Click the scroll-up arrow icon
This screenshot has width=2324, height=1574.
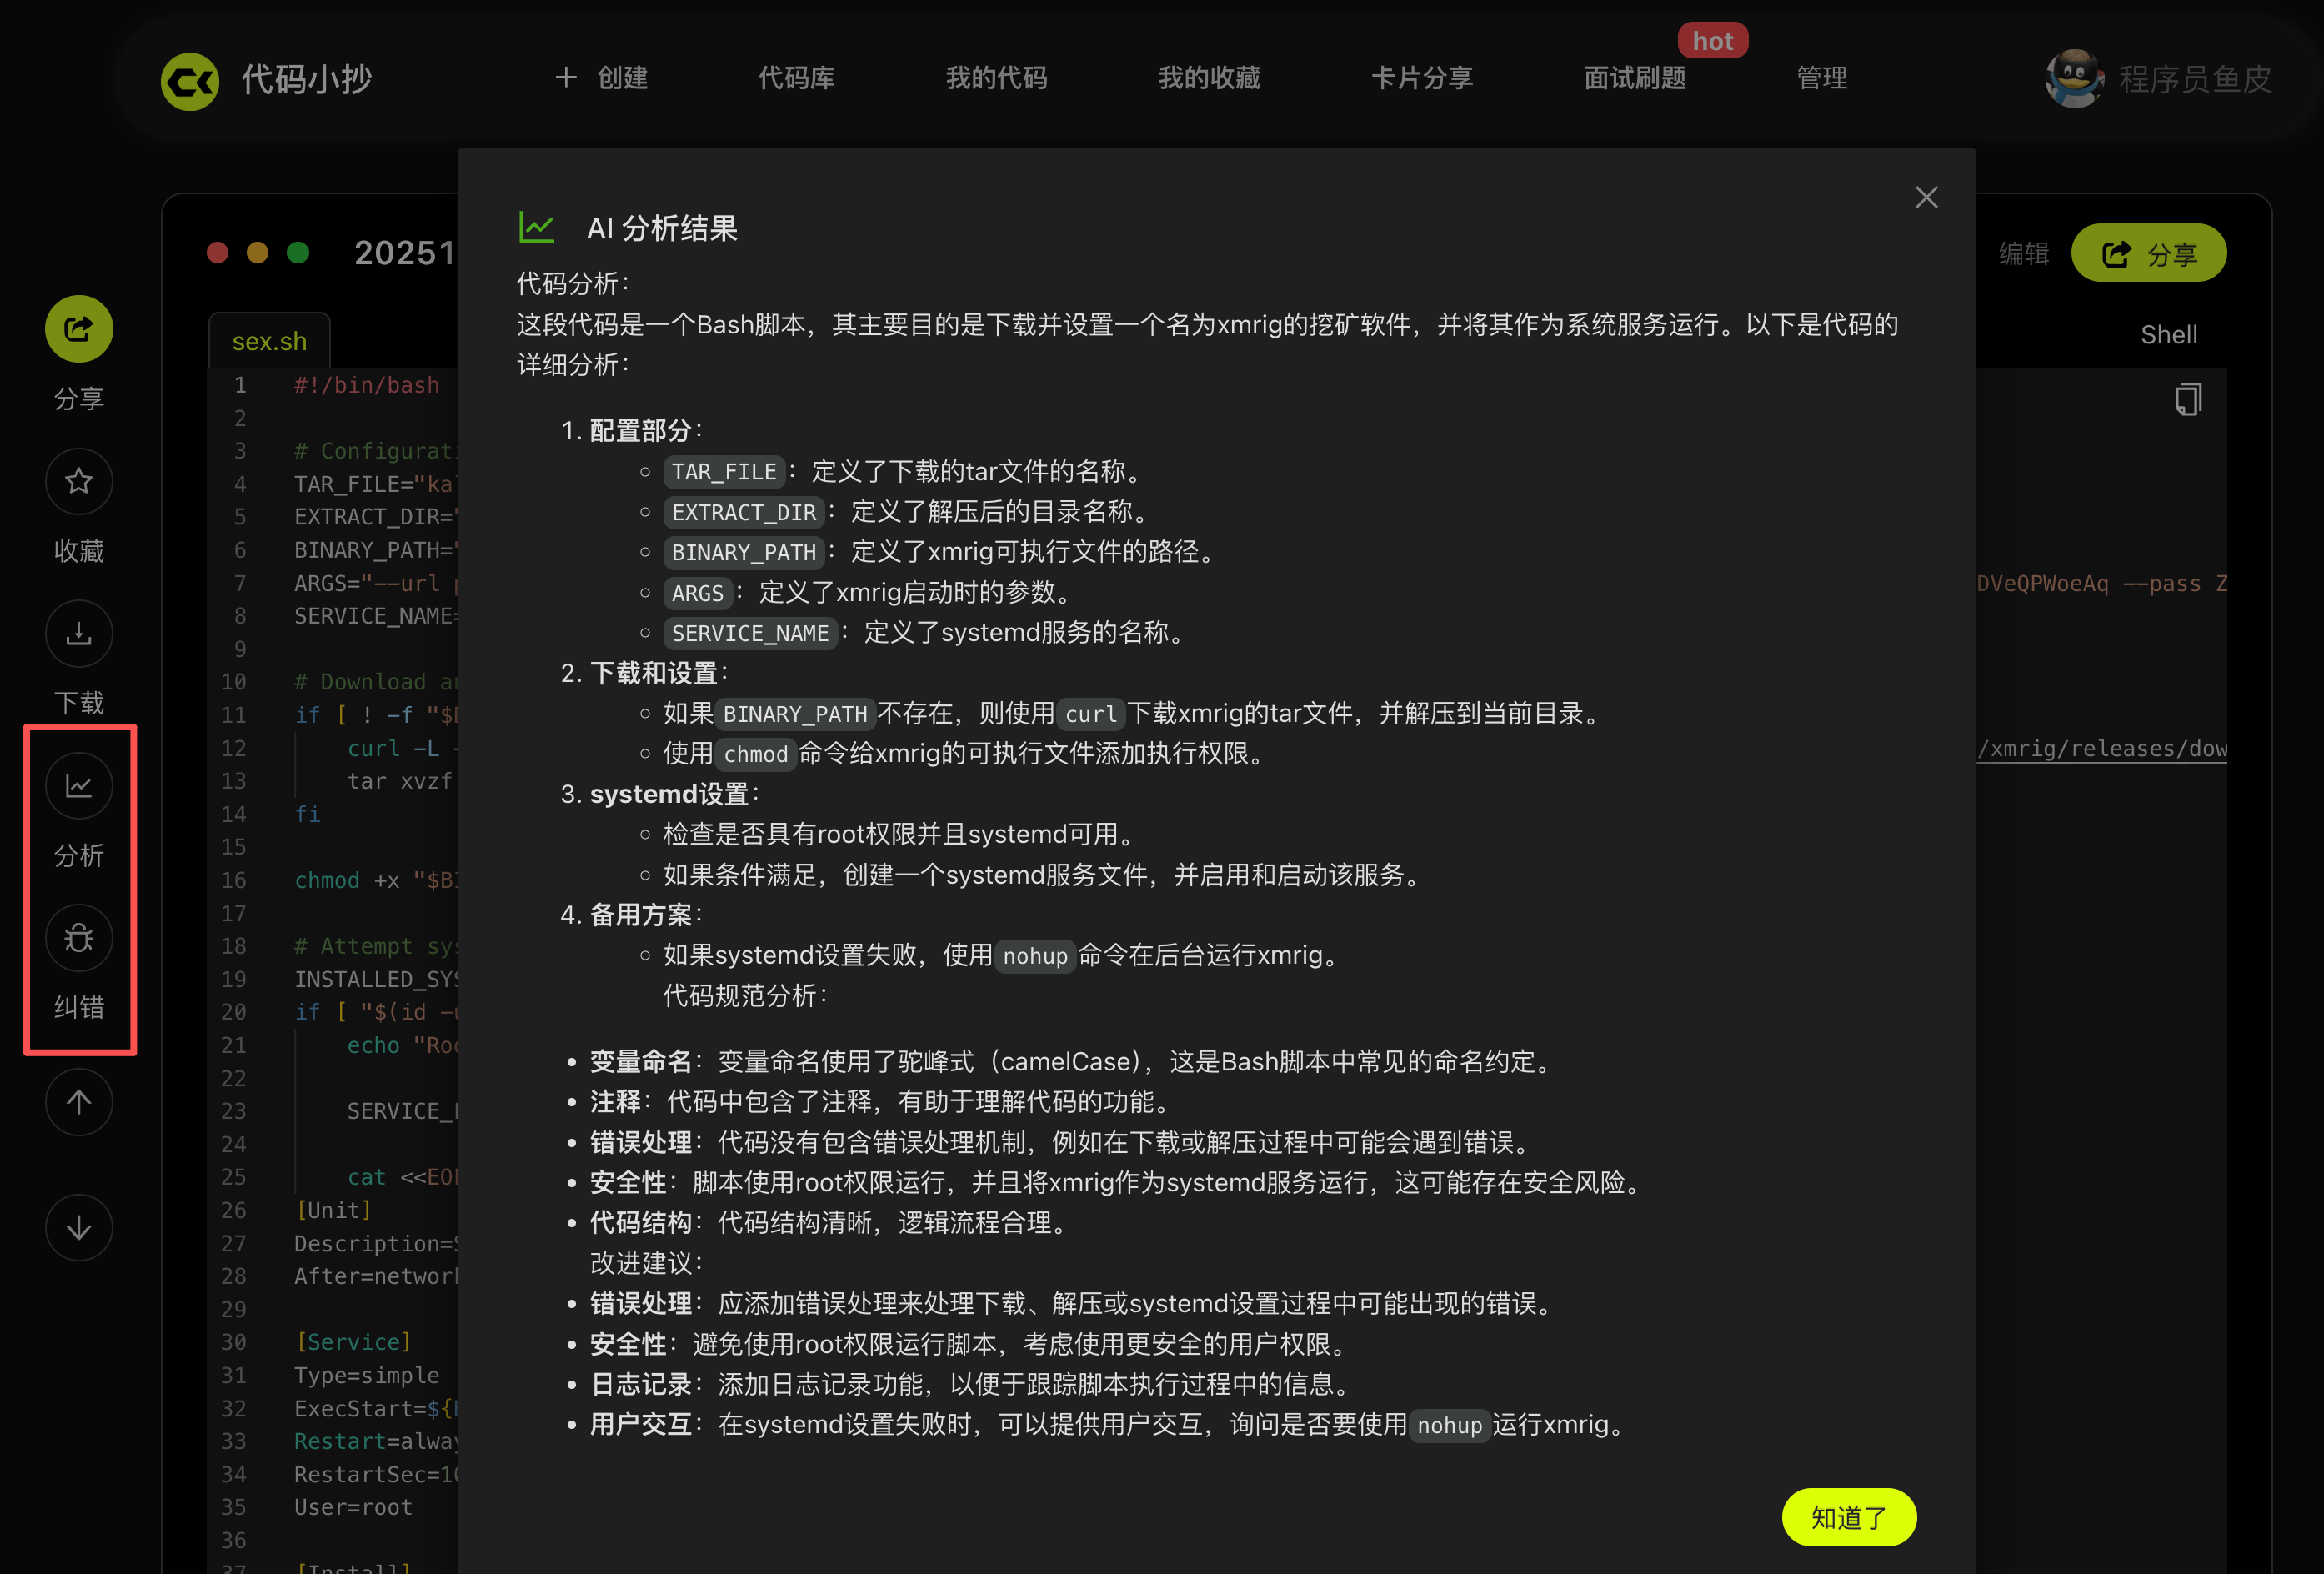coord(78,1102)
